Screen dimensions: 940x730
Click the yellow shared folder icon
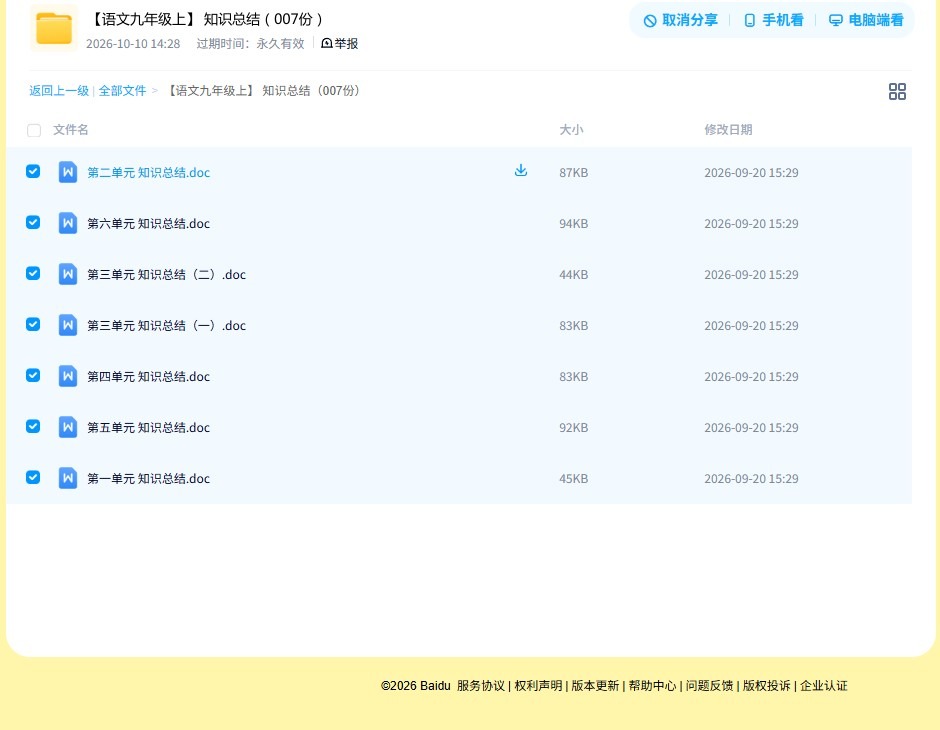[54, 28]
